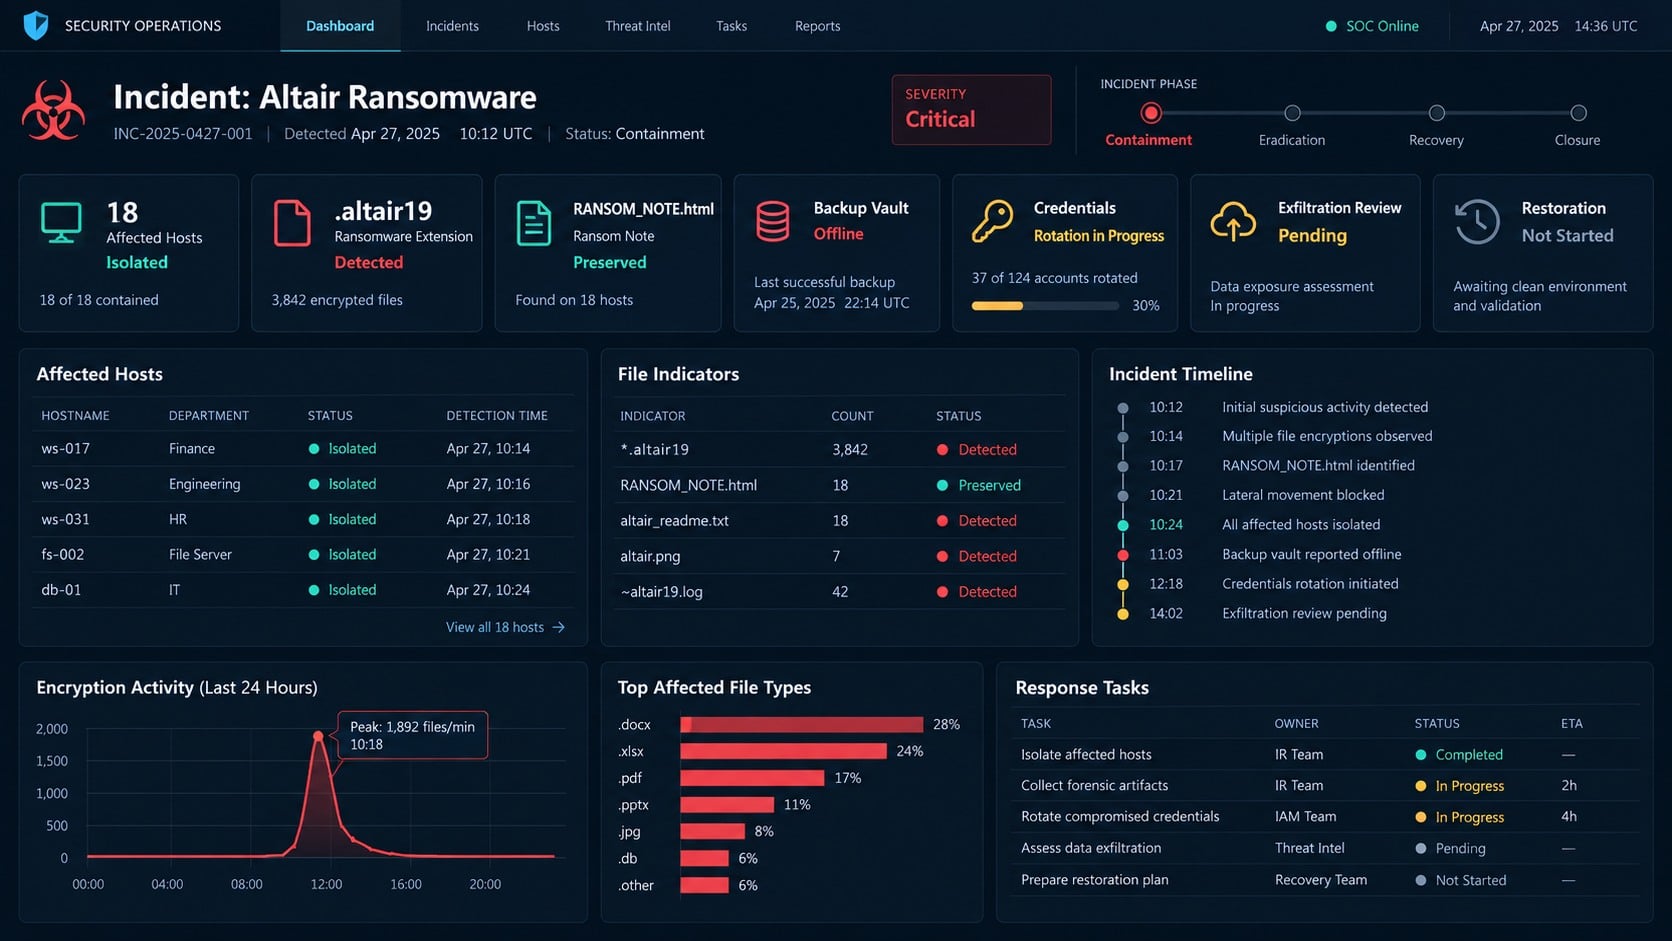Click the 10:24 hosts isolated timeline marker
Viewport: 1672px width, 941px height.
point(1123,525)
